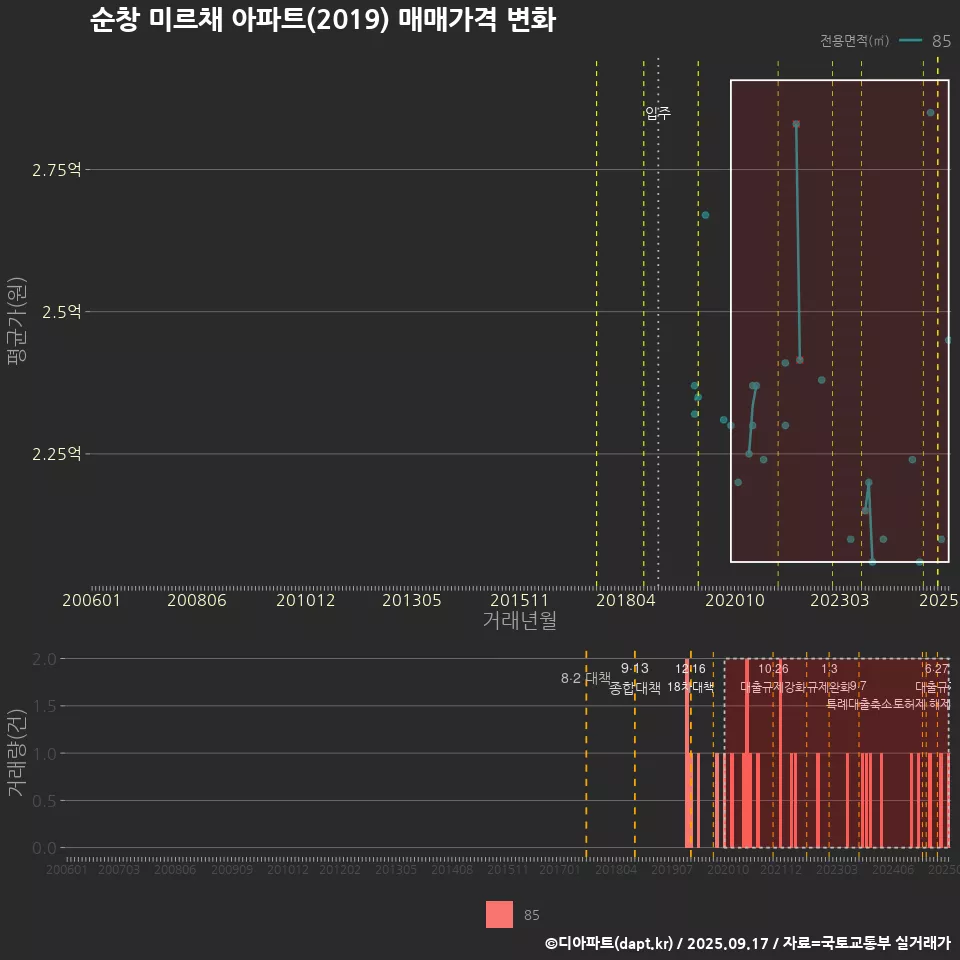960x960 pixels.
Task: Click the 2.5억 y-axis label
Action: pyautogui.click(x=61, y=312)
